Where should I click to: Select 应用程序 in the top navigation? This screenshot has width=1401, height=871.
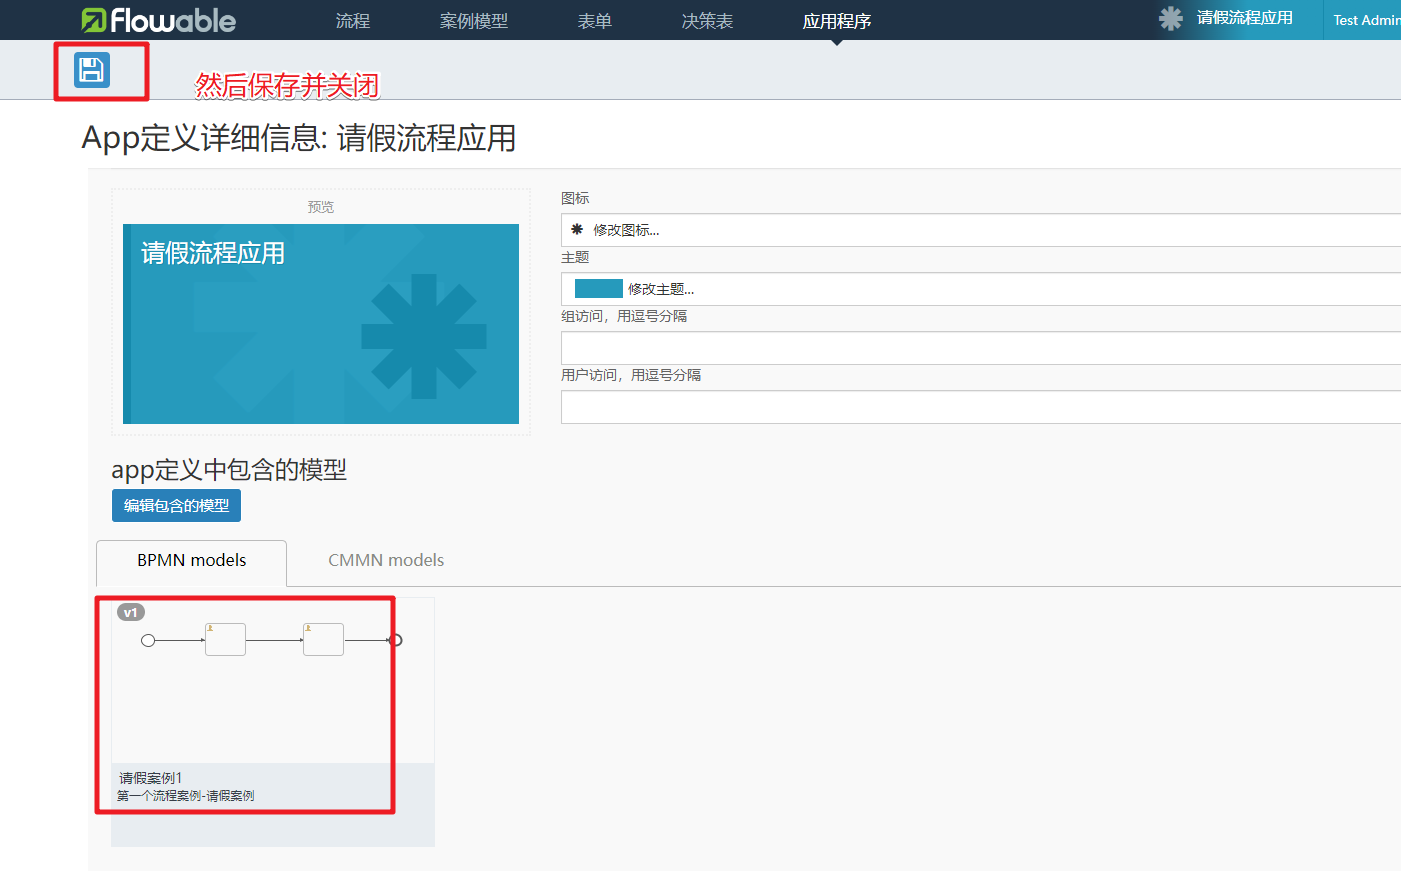[x=837, y=21]
